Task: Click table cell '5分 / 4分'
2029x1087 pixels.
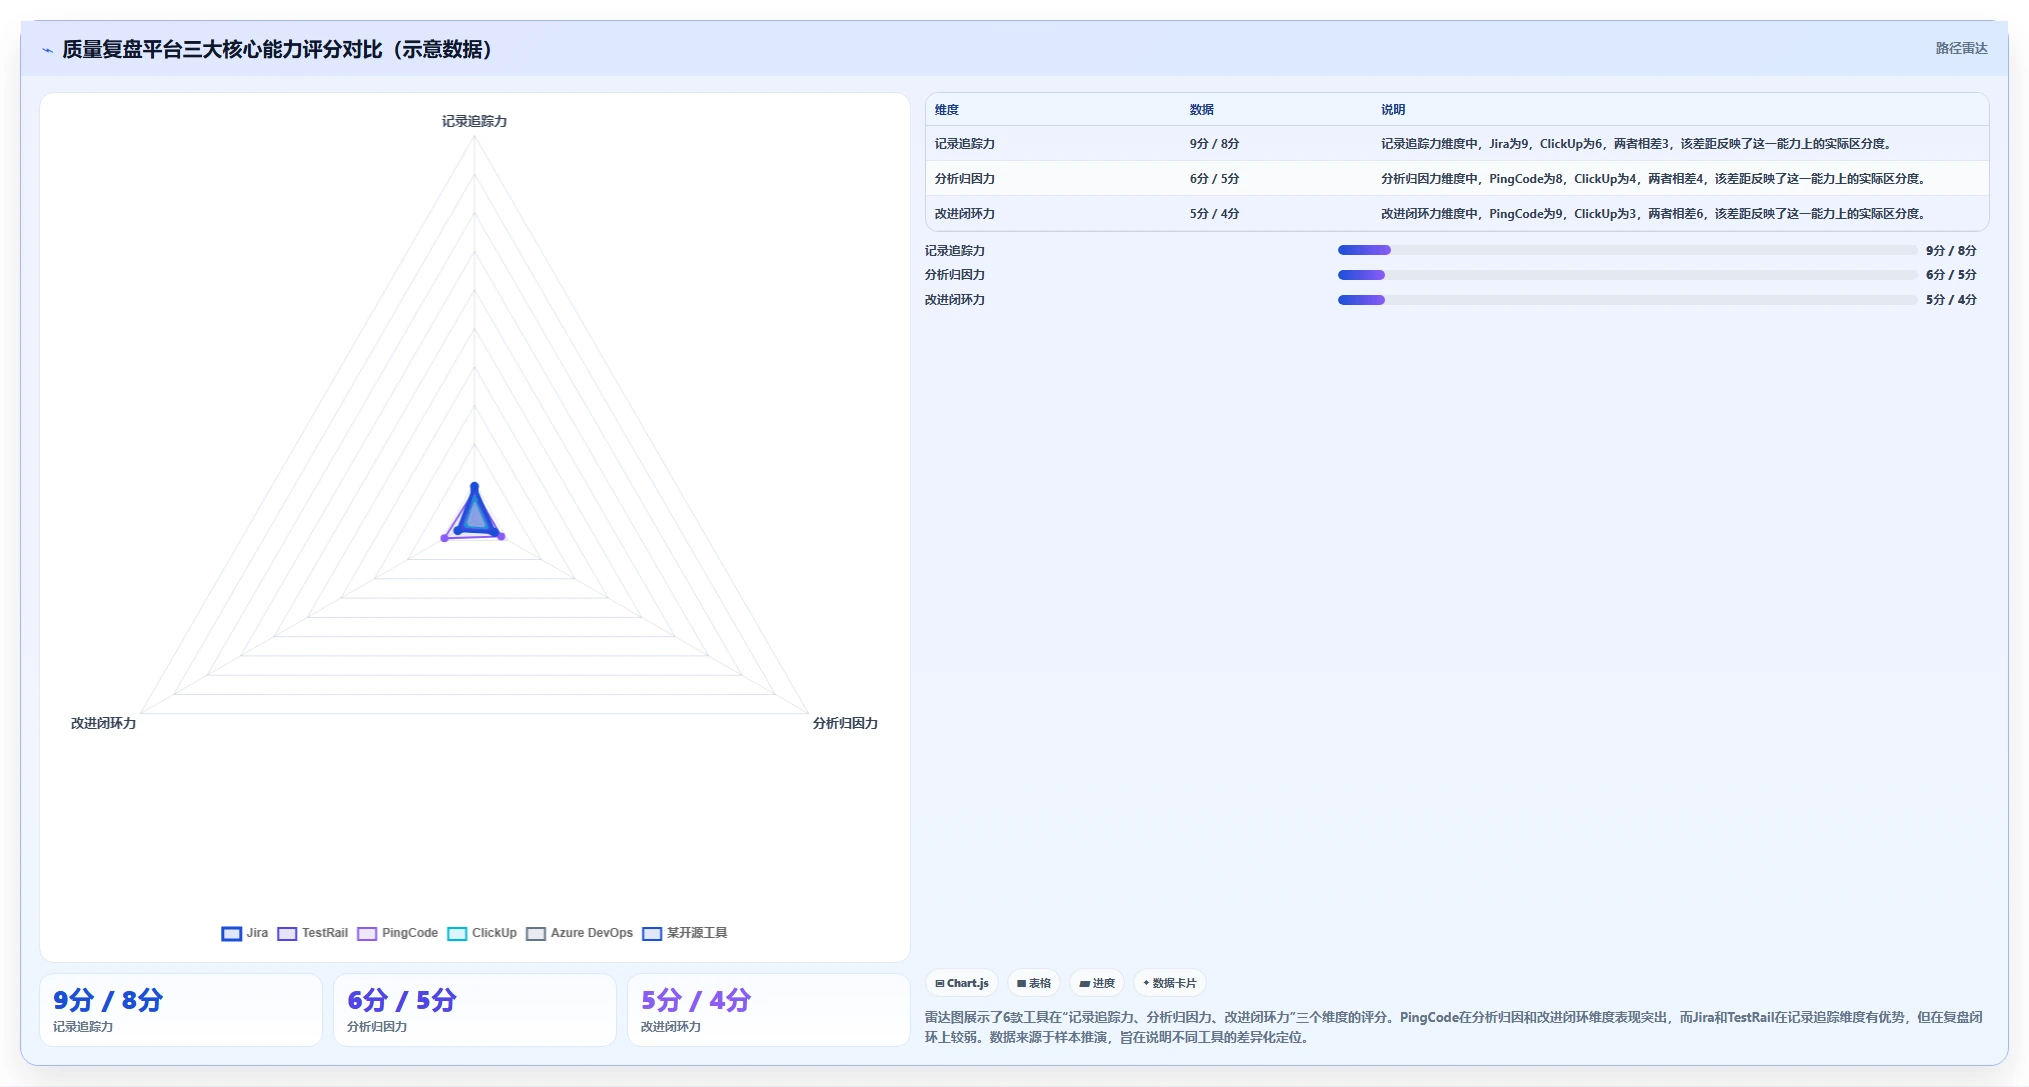Action: click(1214, 214)
